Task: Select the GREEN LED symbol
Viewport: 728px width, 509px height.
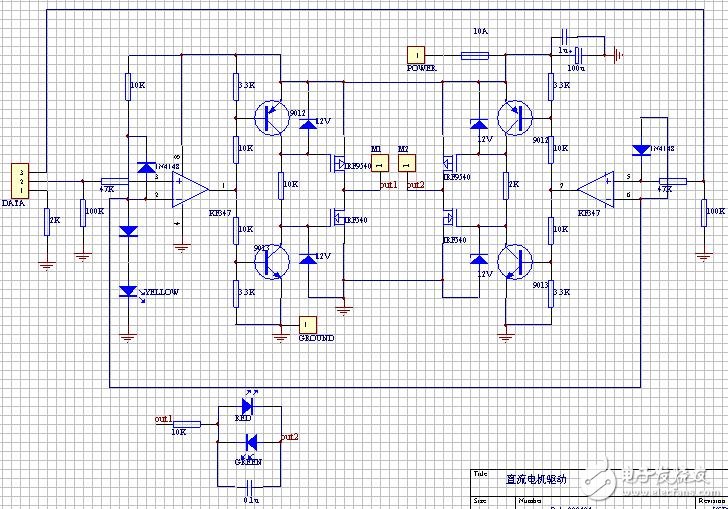Action: [250, 442]
